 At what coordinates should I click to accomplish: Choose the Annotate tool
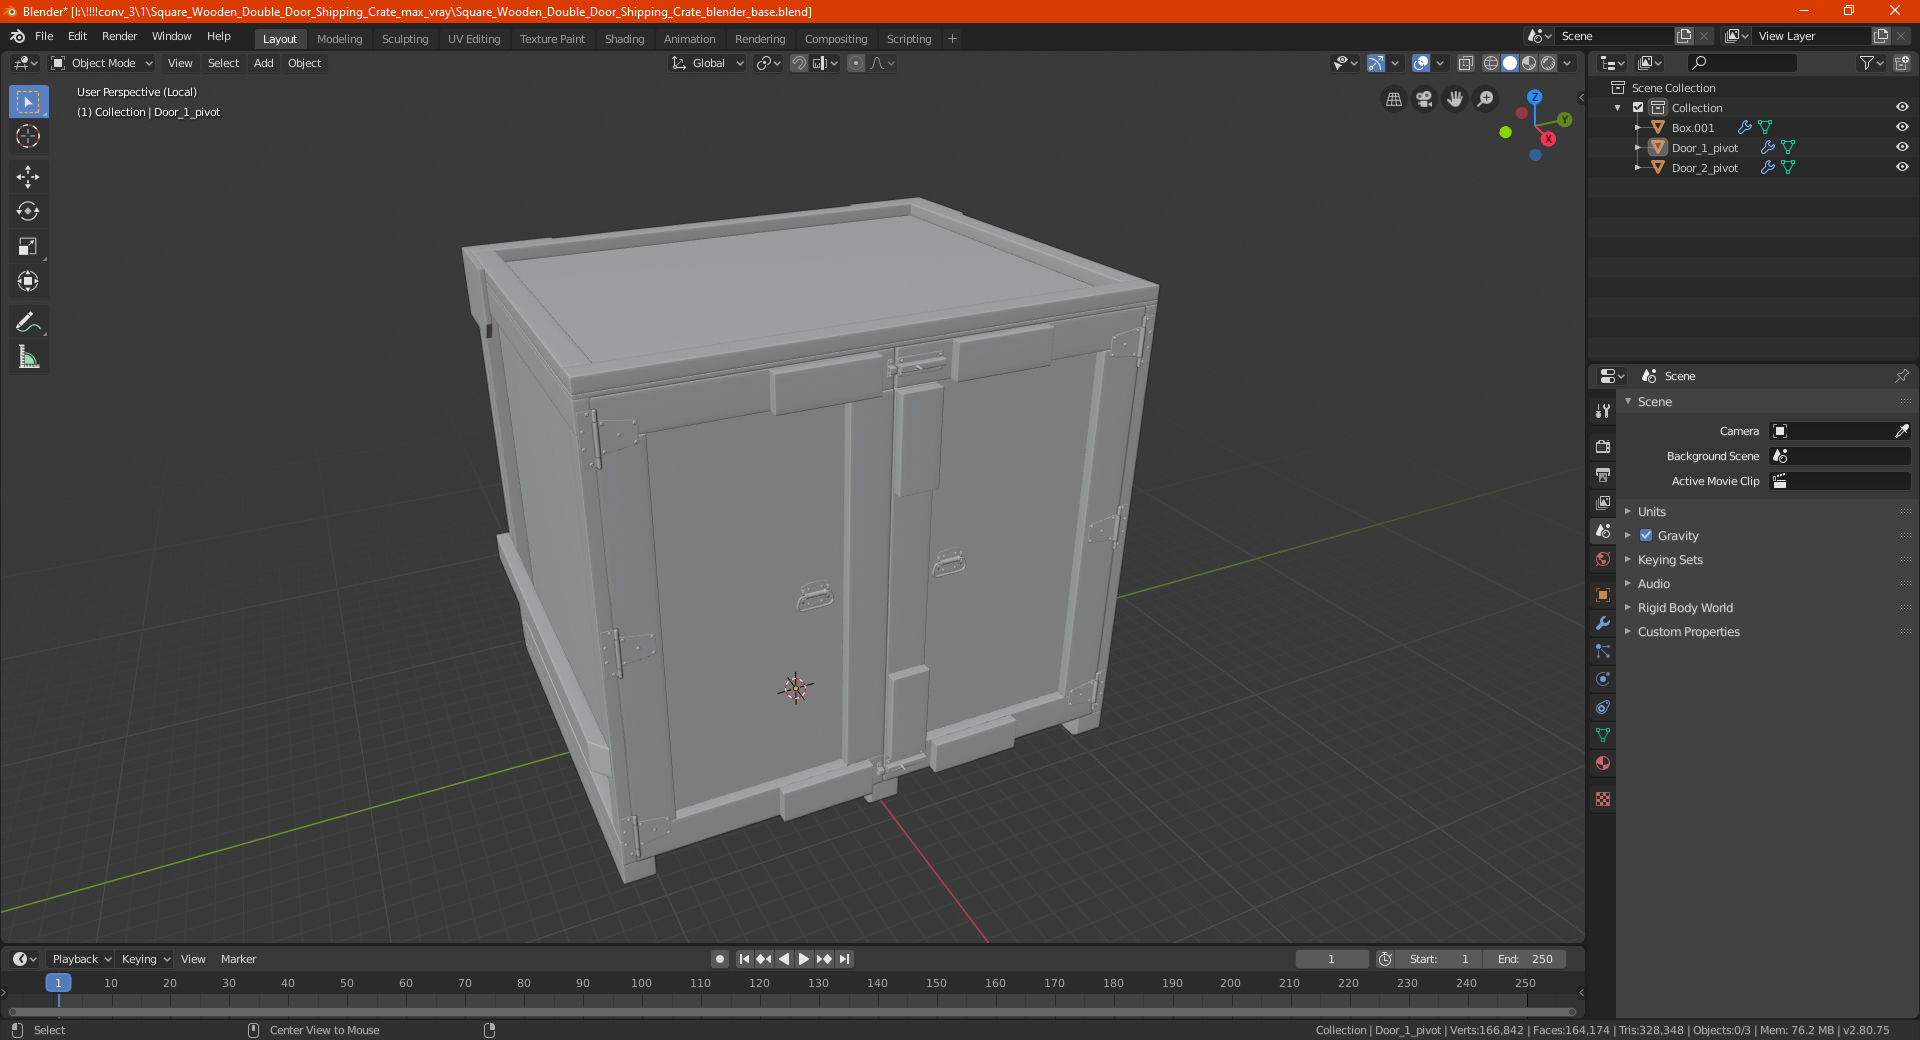pyautogui.click(x=28, y=322)
